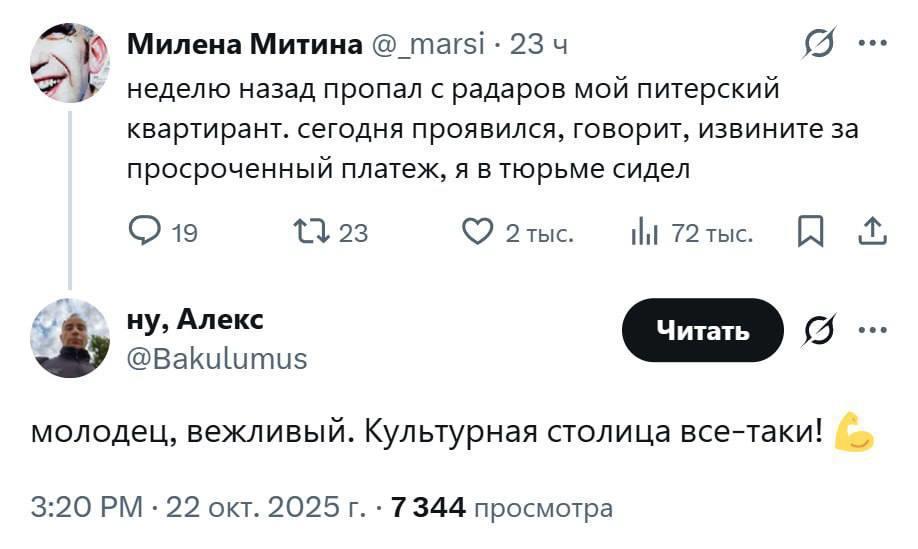This screenshot has height=549, width=918.
Task: Click the ну, Алекс display name
Action: click(x=196, y=319)
